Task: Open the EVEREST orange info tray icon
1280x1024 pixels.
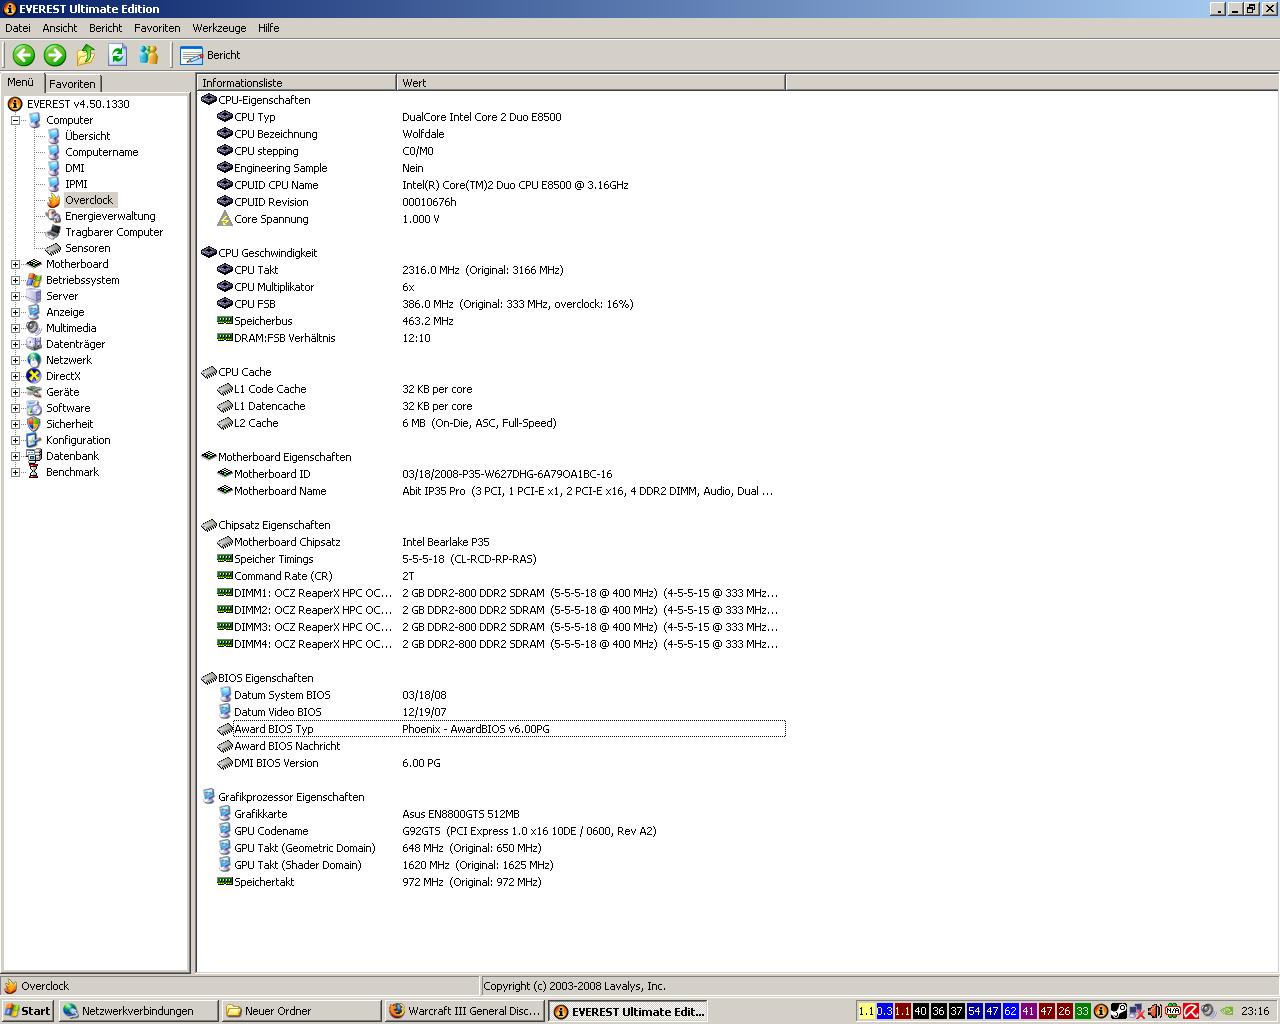Action: (1101, 1011)
